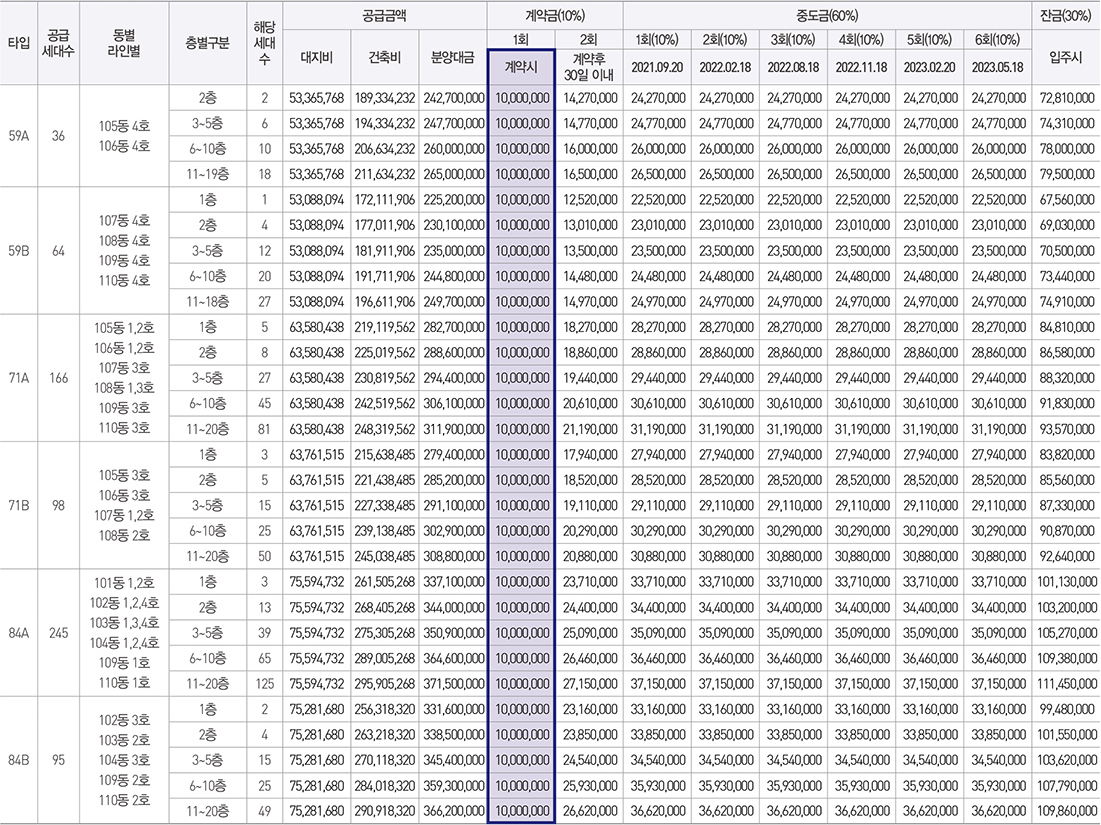Click the 21,190,000 second deposit cell
Screen dimensions: 1101x825
(590, 429)
